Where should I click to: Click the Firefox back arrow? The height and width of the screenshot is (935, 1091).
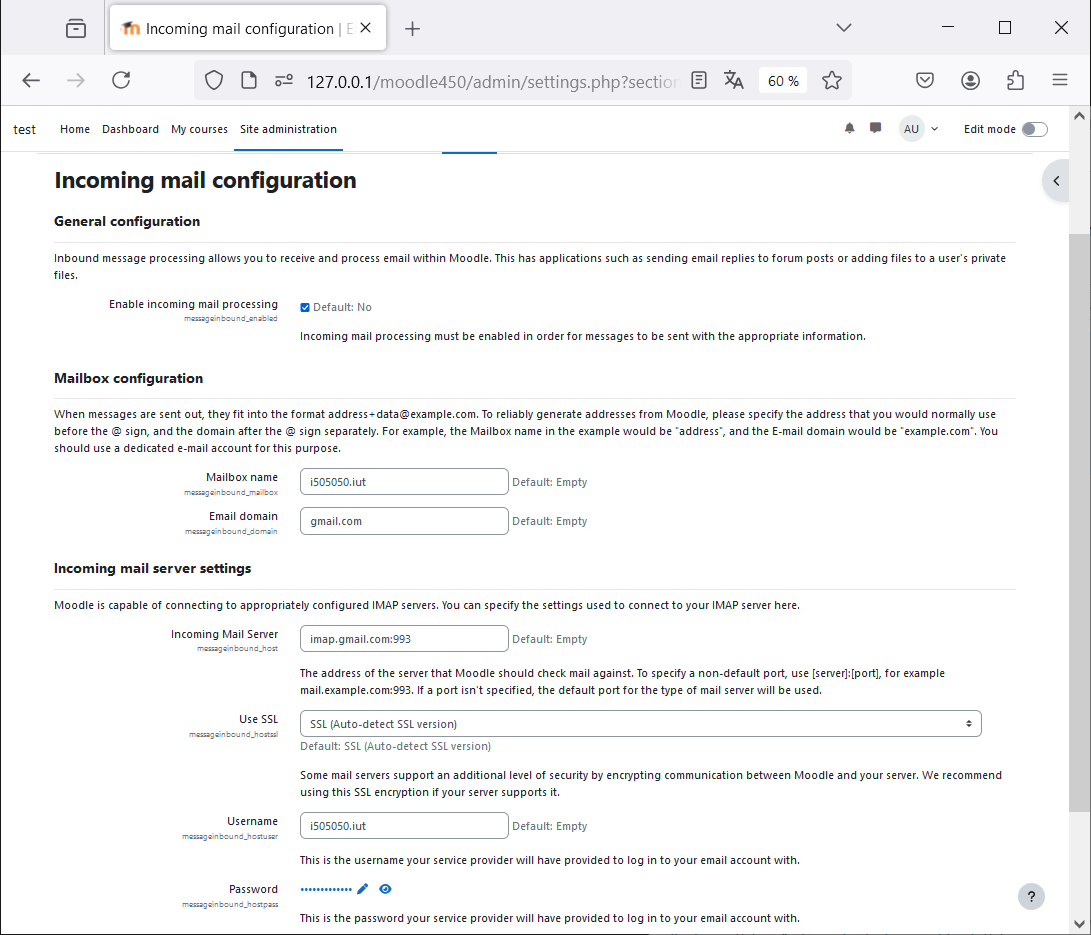pyautogui.click(x=31, y=81)
